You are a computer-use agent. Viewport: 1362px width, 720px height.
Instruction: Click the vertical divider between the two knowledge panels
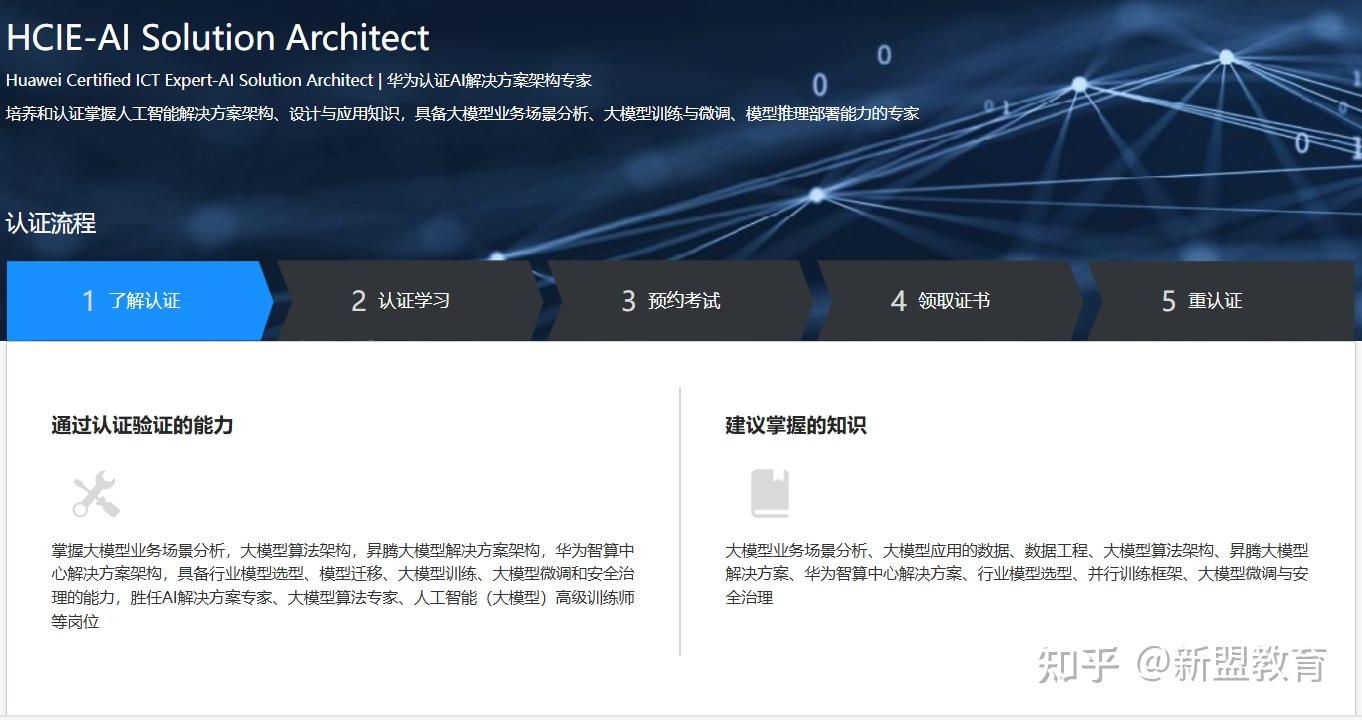tap(681, 520)
